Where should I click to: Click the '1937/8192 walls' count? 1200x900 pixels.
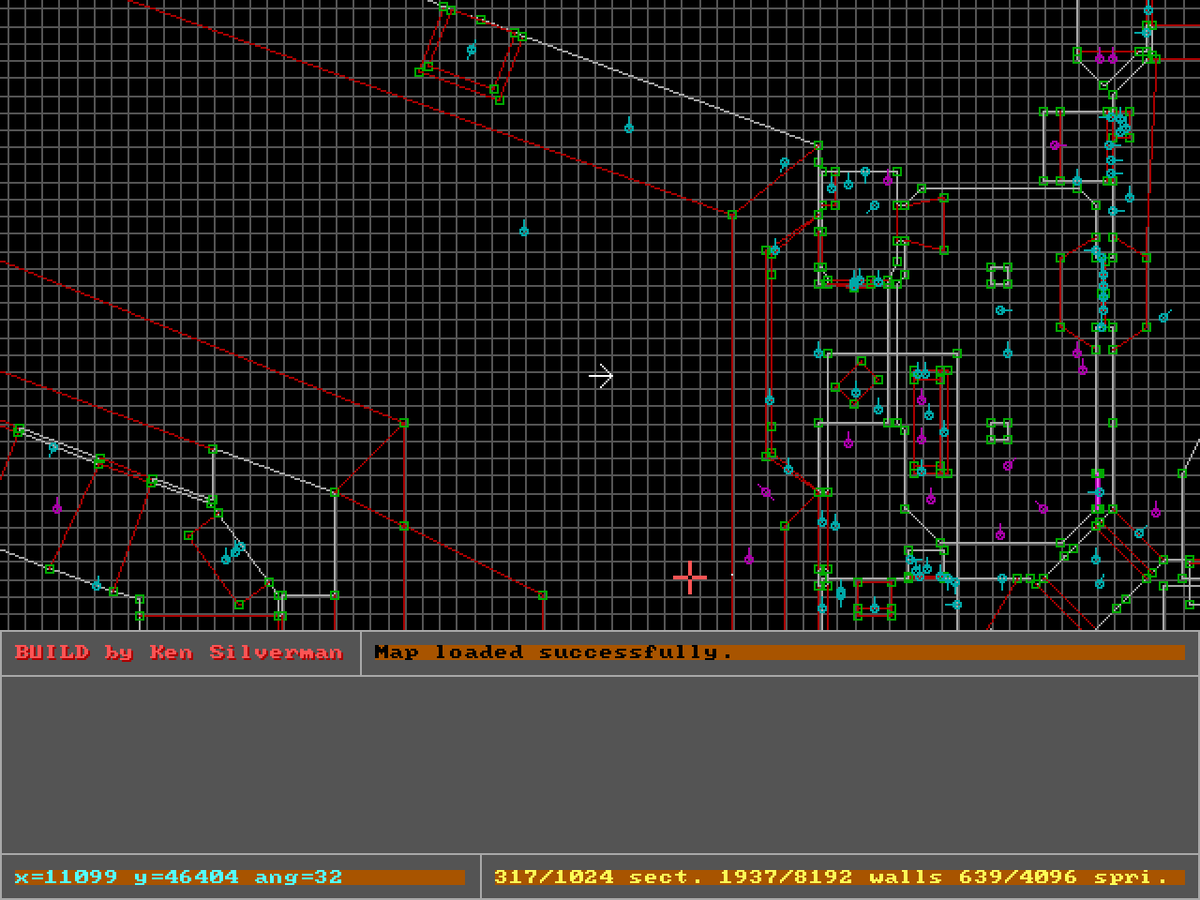point(830,877)
